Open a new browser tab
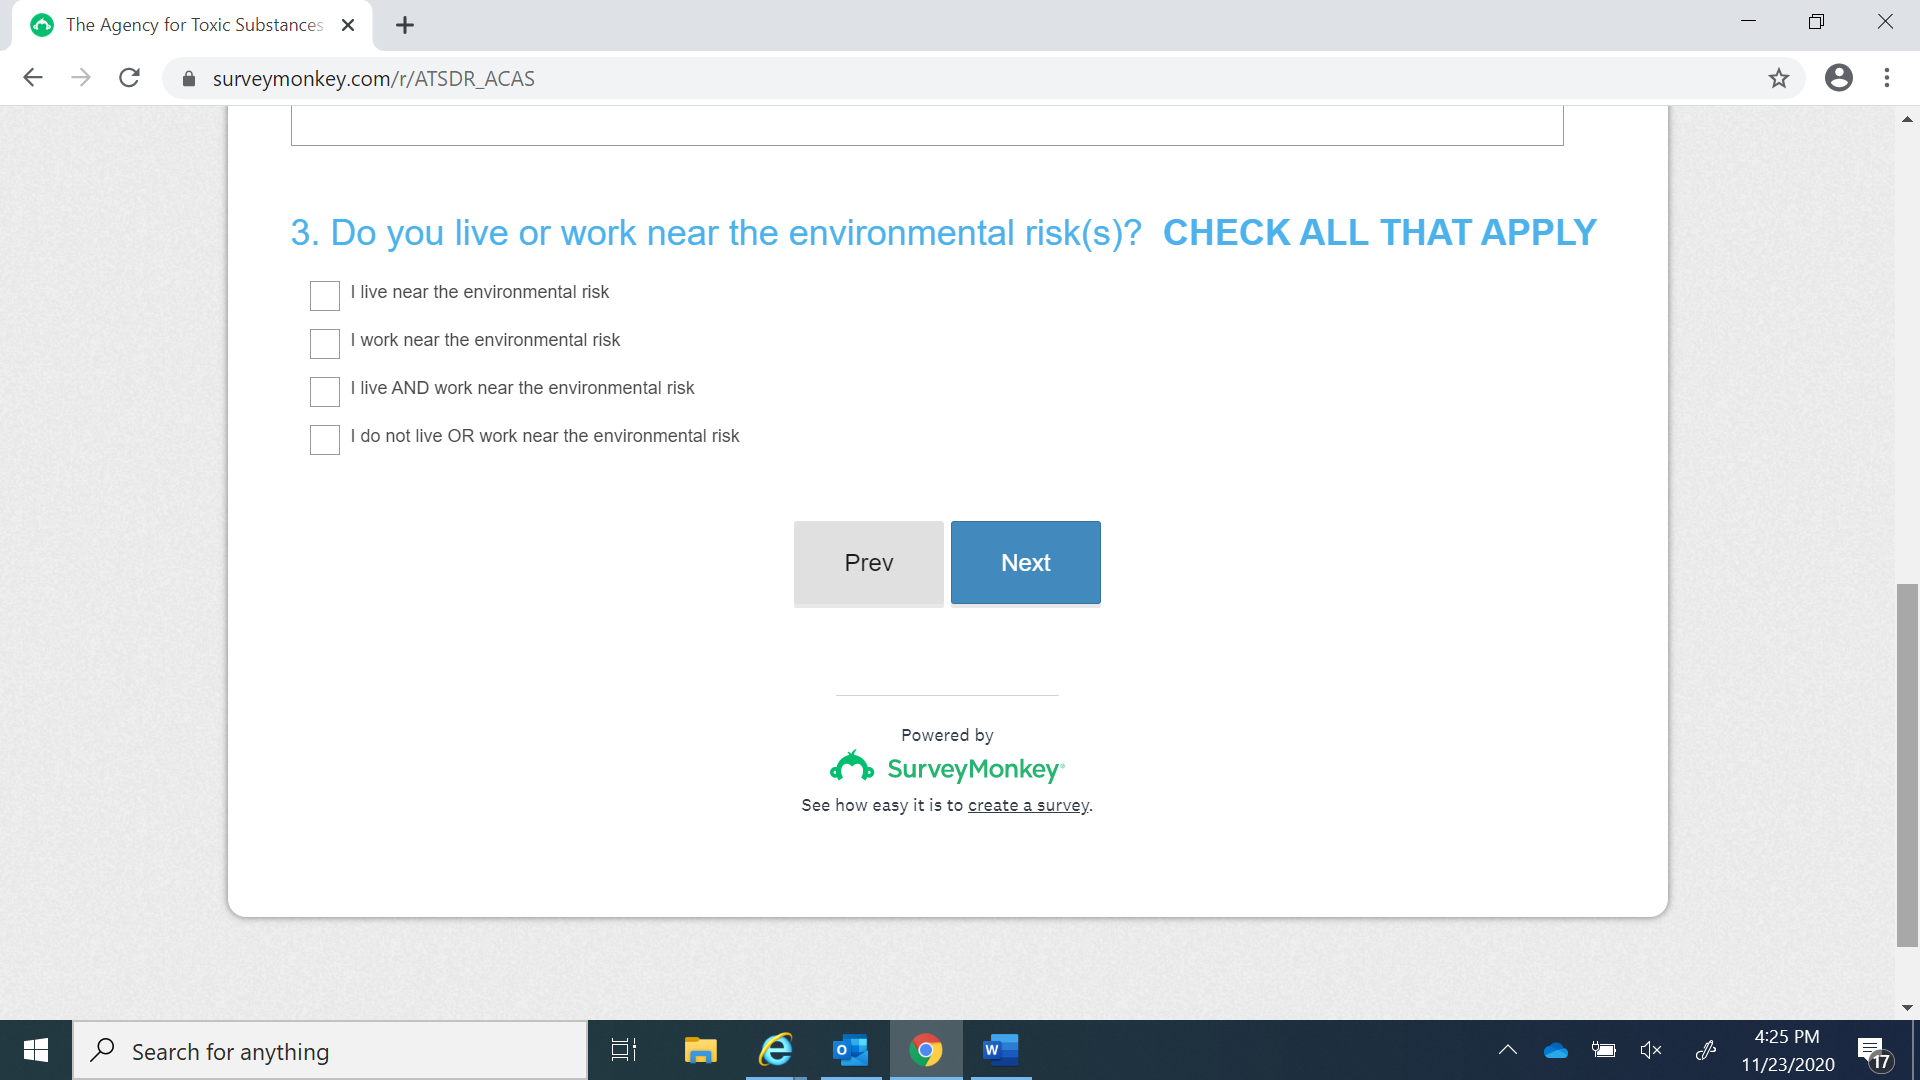Viewport: 1920px width, 1080px height. pyautogui.click(x=405, y=25)
